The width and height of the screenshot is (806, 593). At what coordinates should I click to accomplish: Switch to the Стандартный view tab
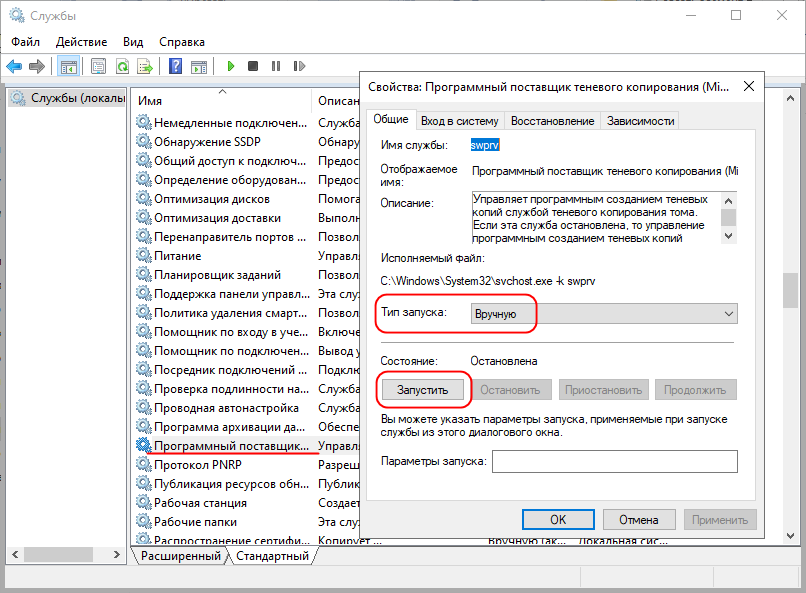click(x=273, y=555)
